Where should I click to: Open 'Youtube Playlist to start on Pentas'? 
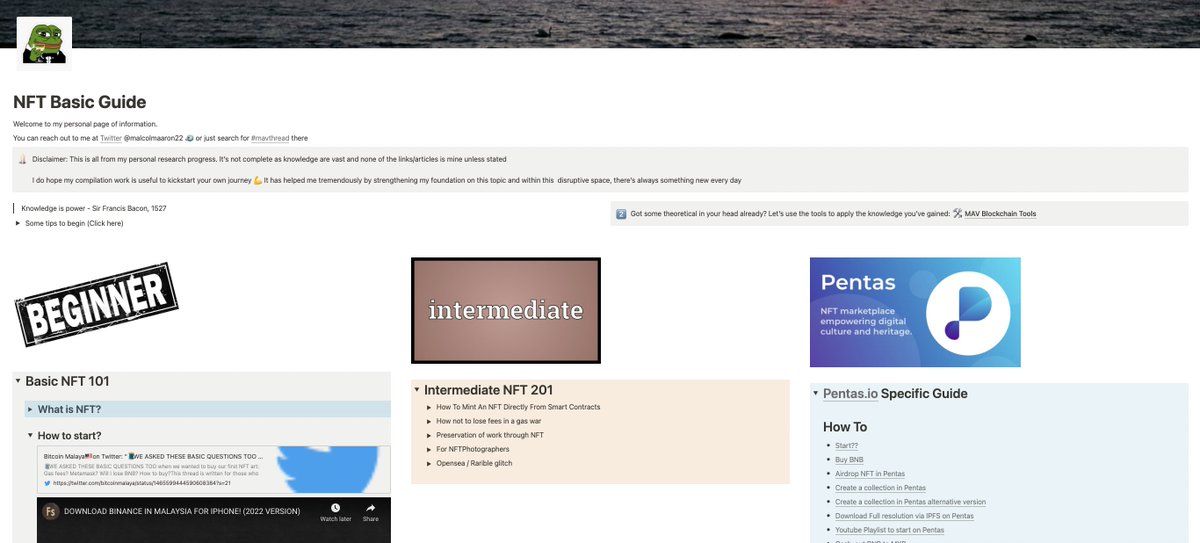point(889,529)
